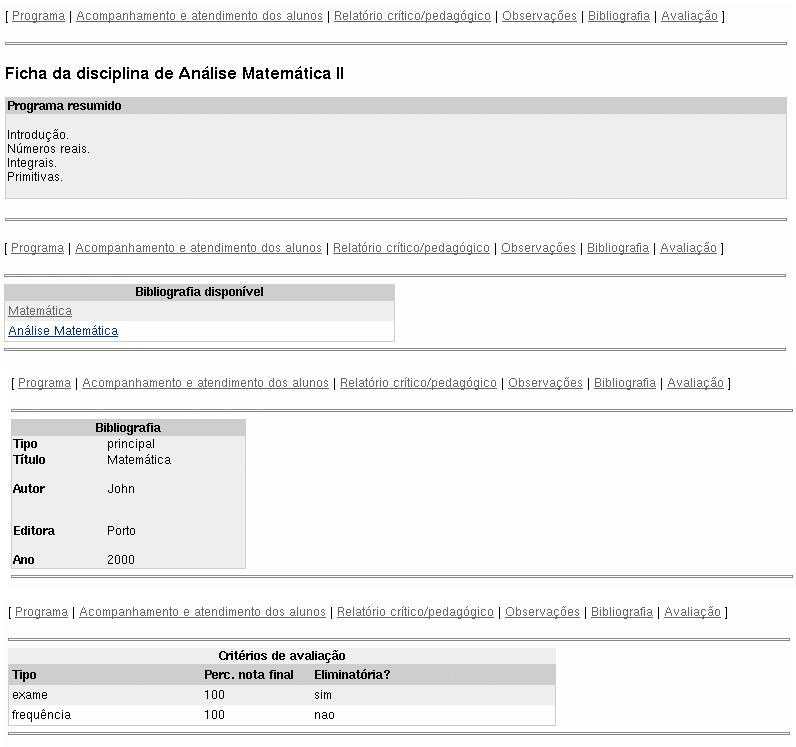This screenshot has width=796, height=747.
Task: Select Observações in the topmost navigation bar
Action: [539, 16]
